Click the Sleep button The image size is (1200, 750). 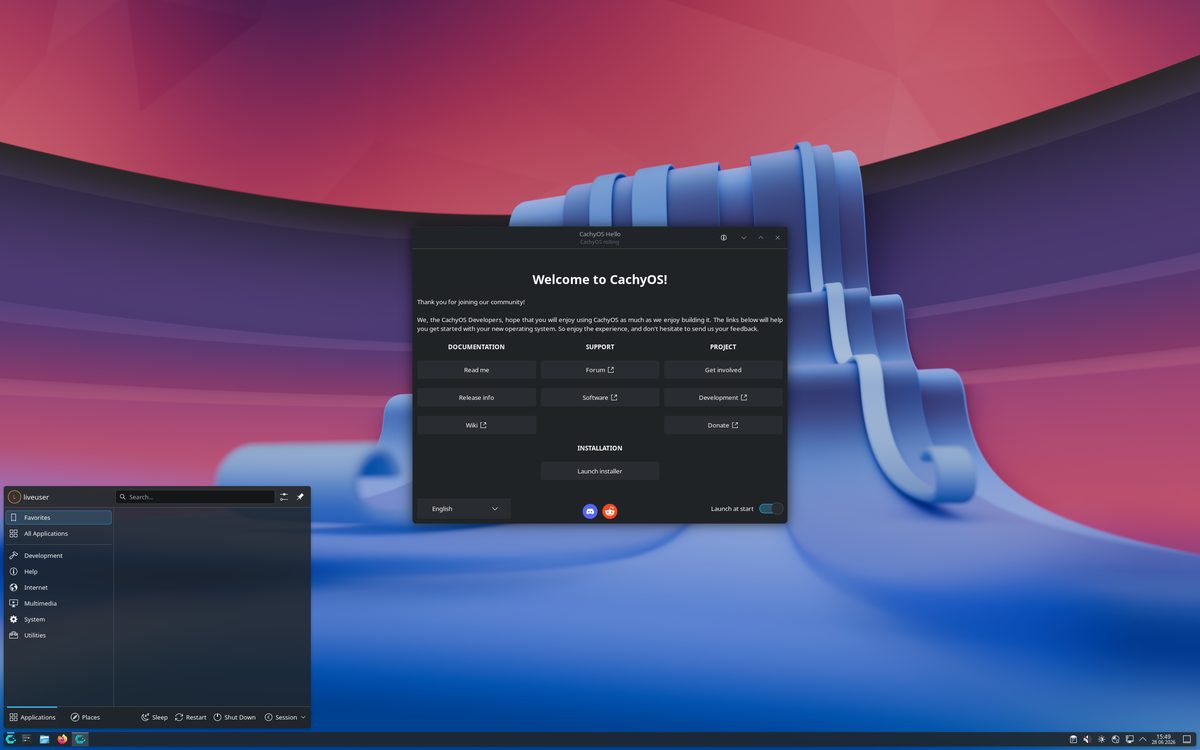(154, 717)
